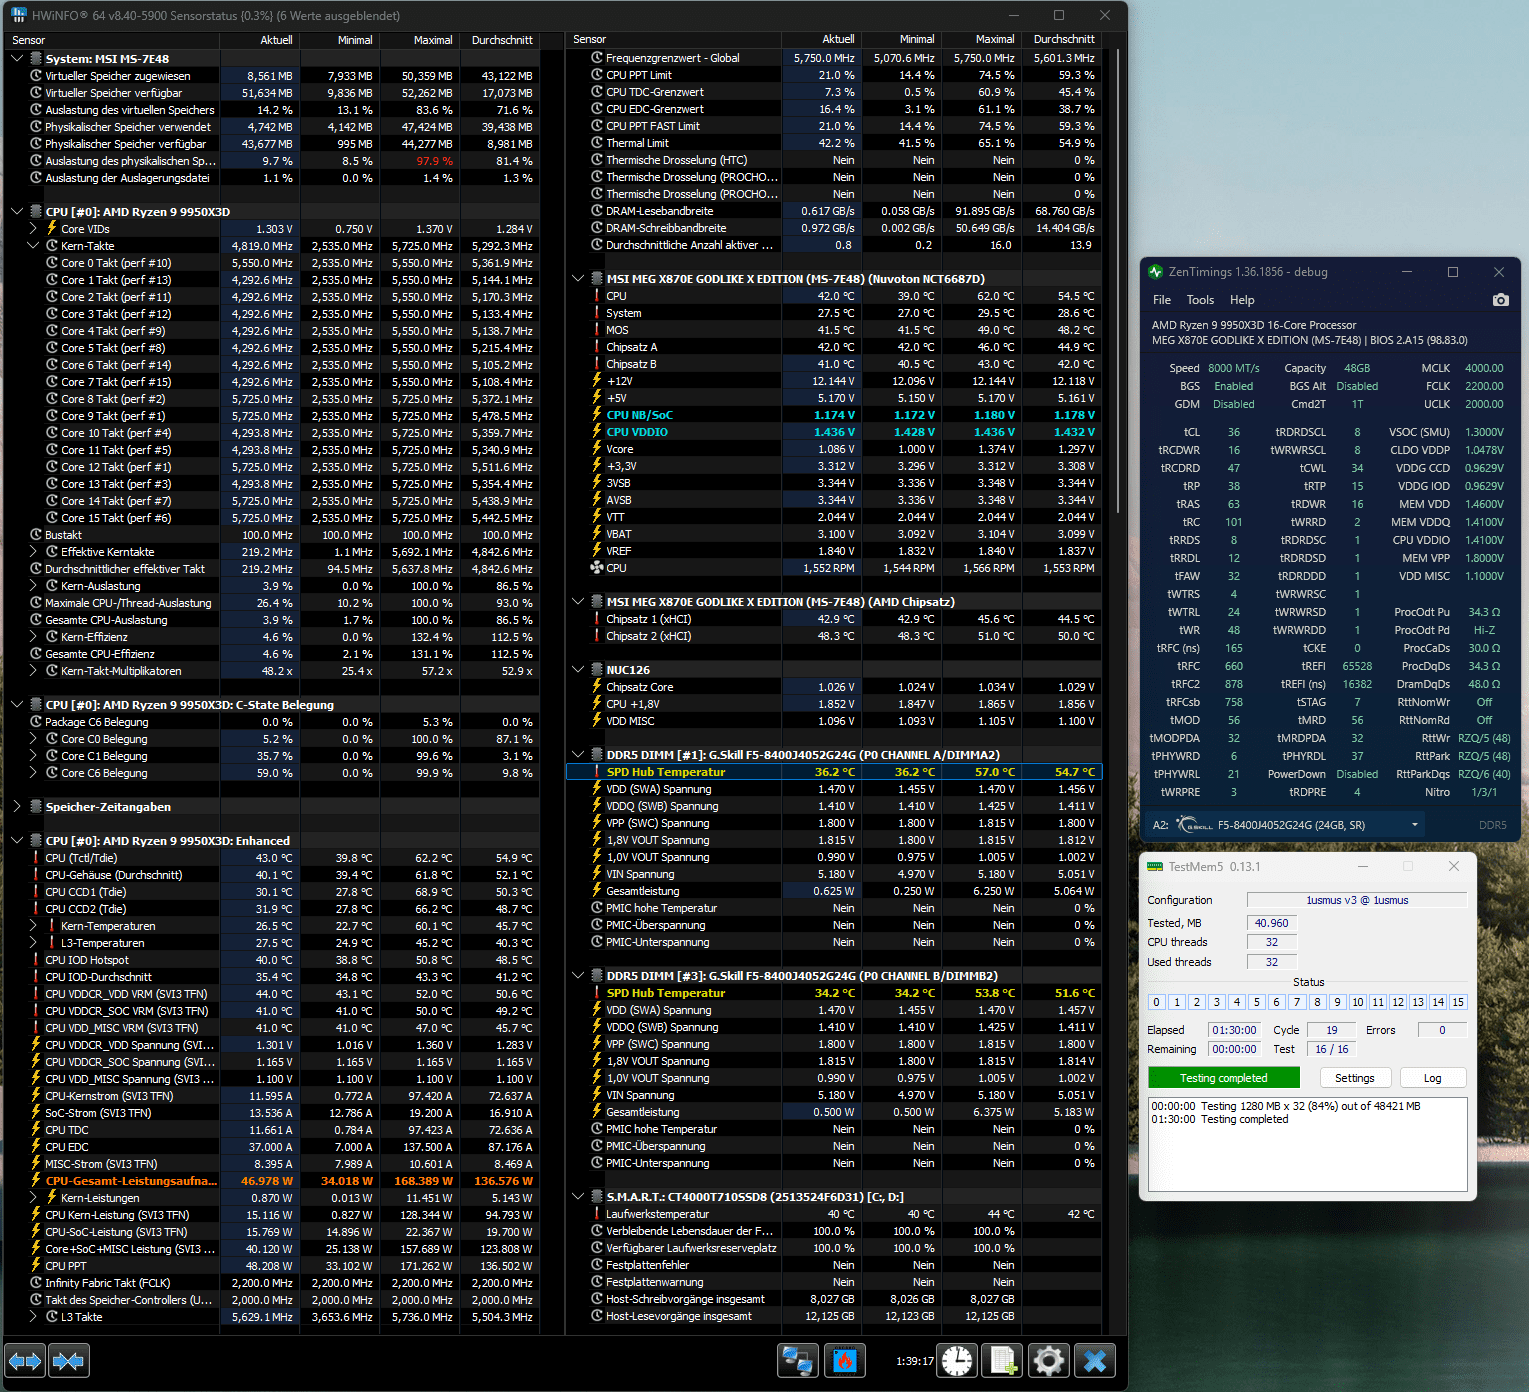Open the A2 memory module dropdown in ZenTimings

pyautogui.click(x=1415, y=825)
